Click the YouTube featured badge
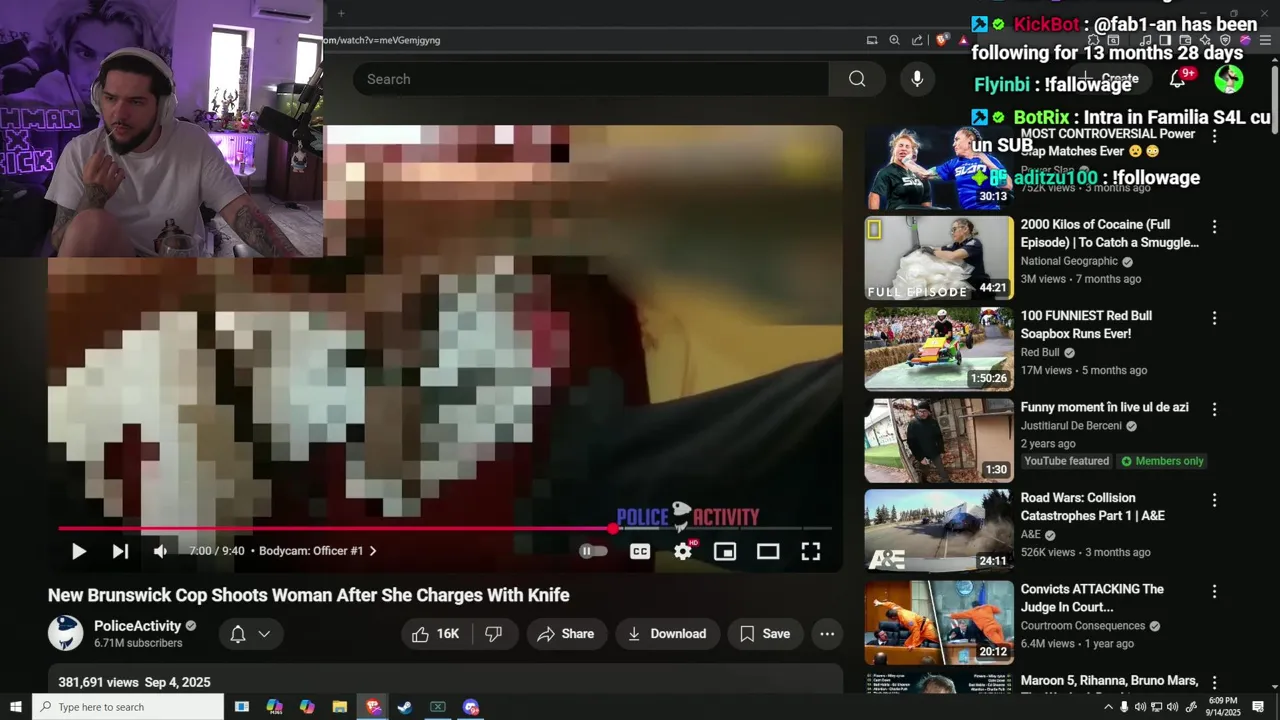The height and width of the screenshot is (720, 1280). [x=1066, y=461]
